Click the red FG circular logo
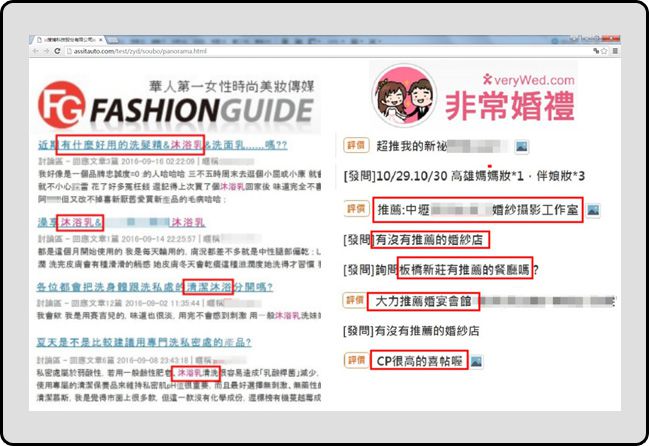The image size is (649, 446). click(x=61, y=104)
